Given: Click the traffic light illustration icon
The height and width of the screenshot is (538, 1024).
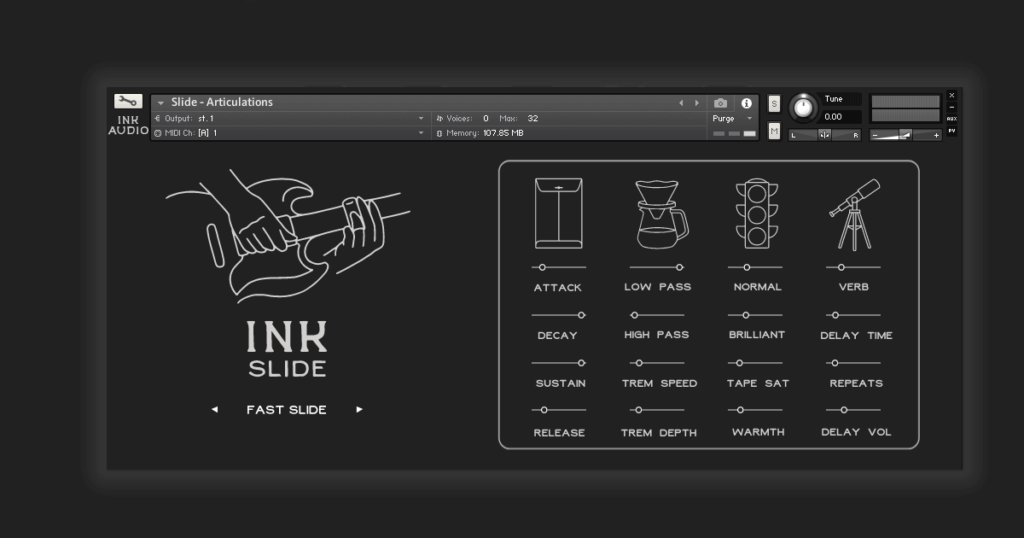Looking at the screenshot, I should pos(757,214).
